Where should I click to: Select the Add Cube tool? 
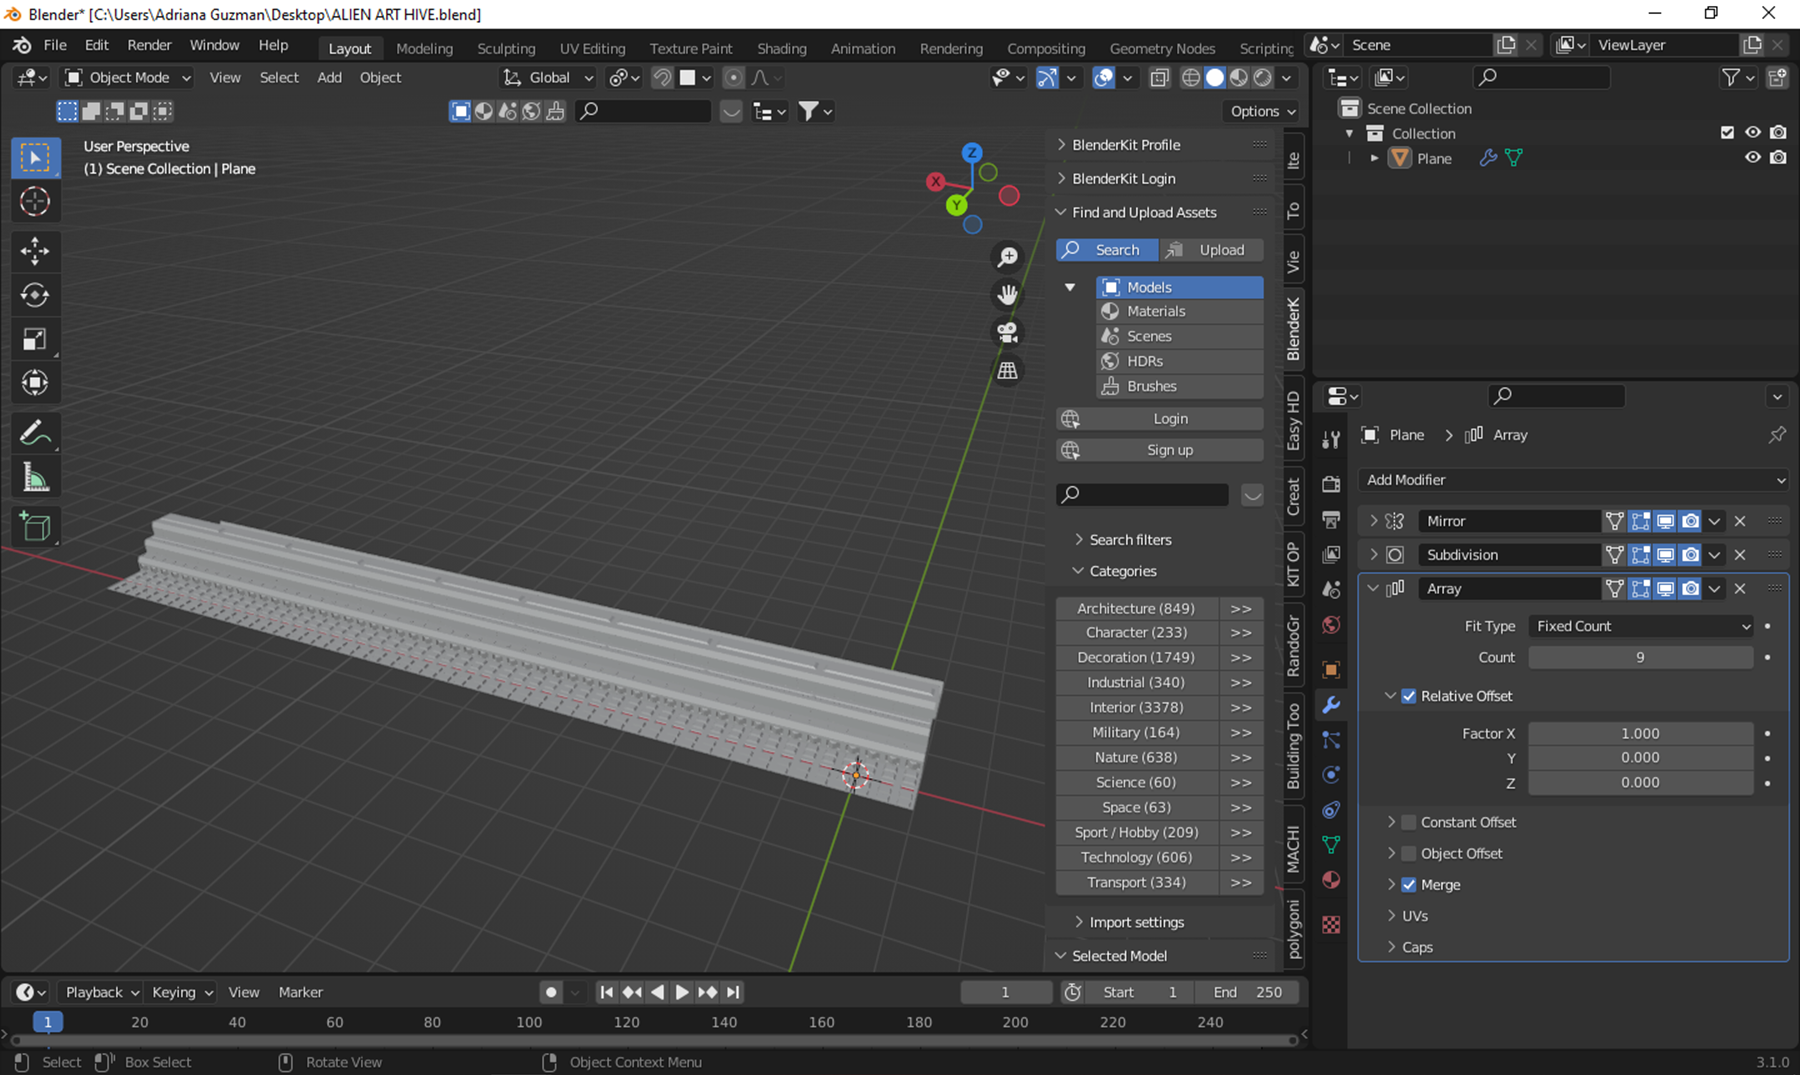[x=35, y=527]
